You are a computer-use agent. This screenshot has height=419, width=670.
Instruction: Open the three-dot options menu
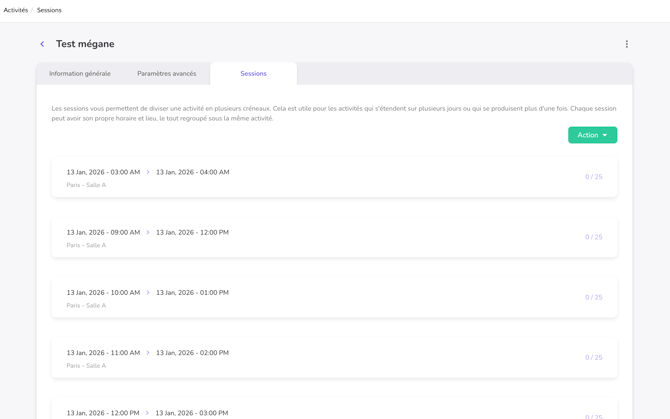627,44
